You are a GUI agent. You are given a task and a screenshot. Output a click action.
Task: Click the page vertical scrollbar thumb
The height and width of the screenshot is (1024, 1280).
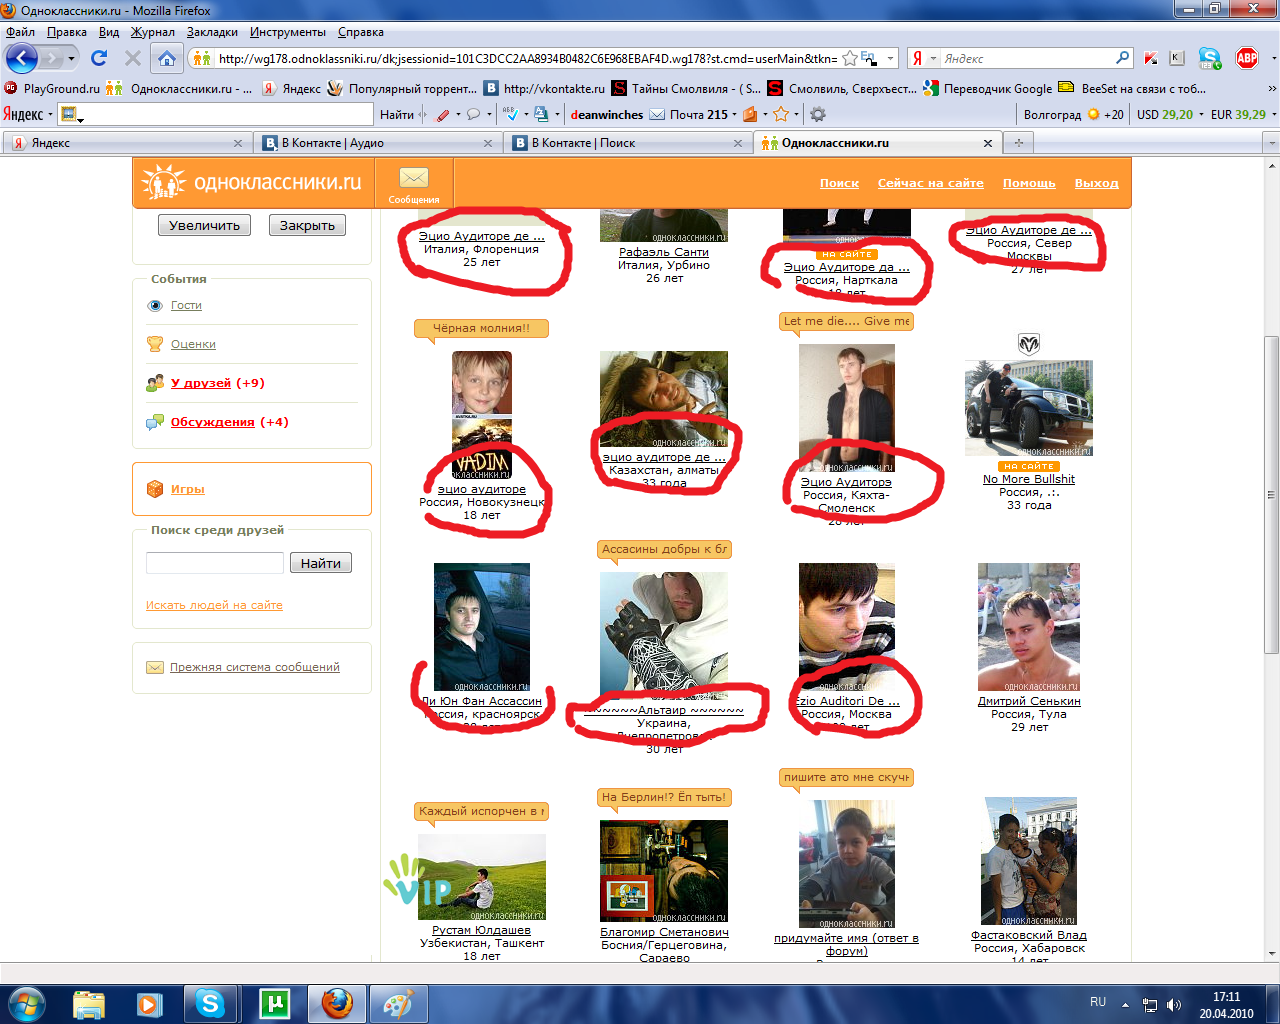(x=1272, y=496)
